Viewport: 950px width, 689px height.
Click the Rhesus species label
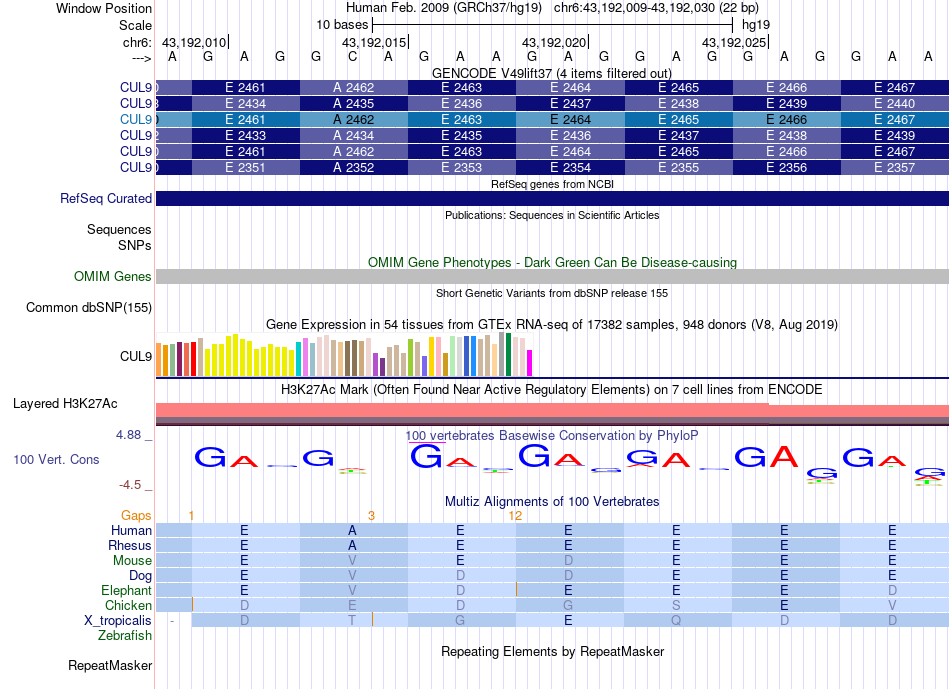click(x=130, y=546)
